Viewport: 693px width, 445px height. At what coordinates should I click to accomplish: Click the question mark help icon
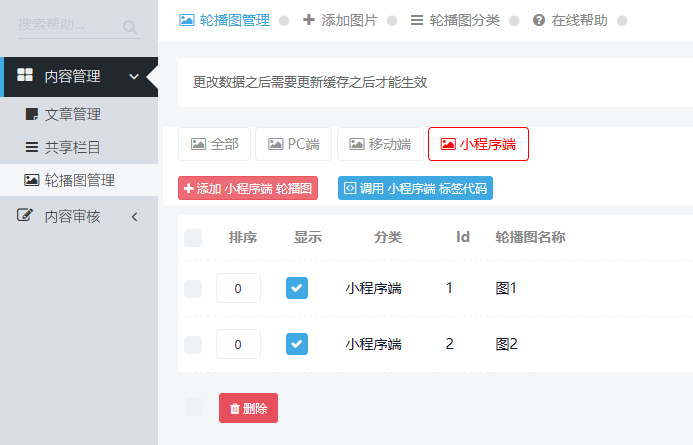(x=539, y=20)
